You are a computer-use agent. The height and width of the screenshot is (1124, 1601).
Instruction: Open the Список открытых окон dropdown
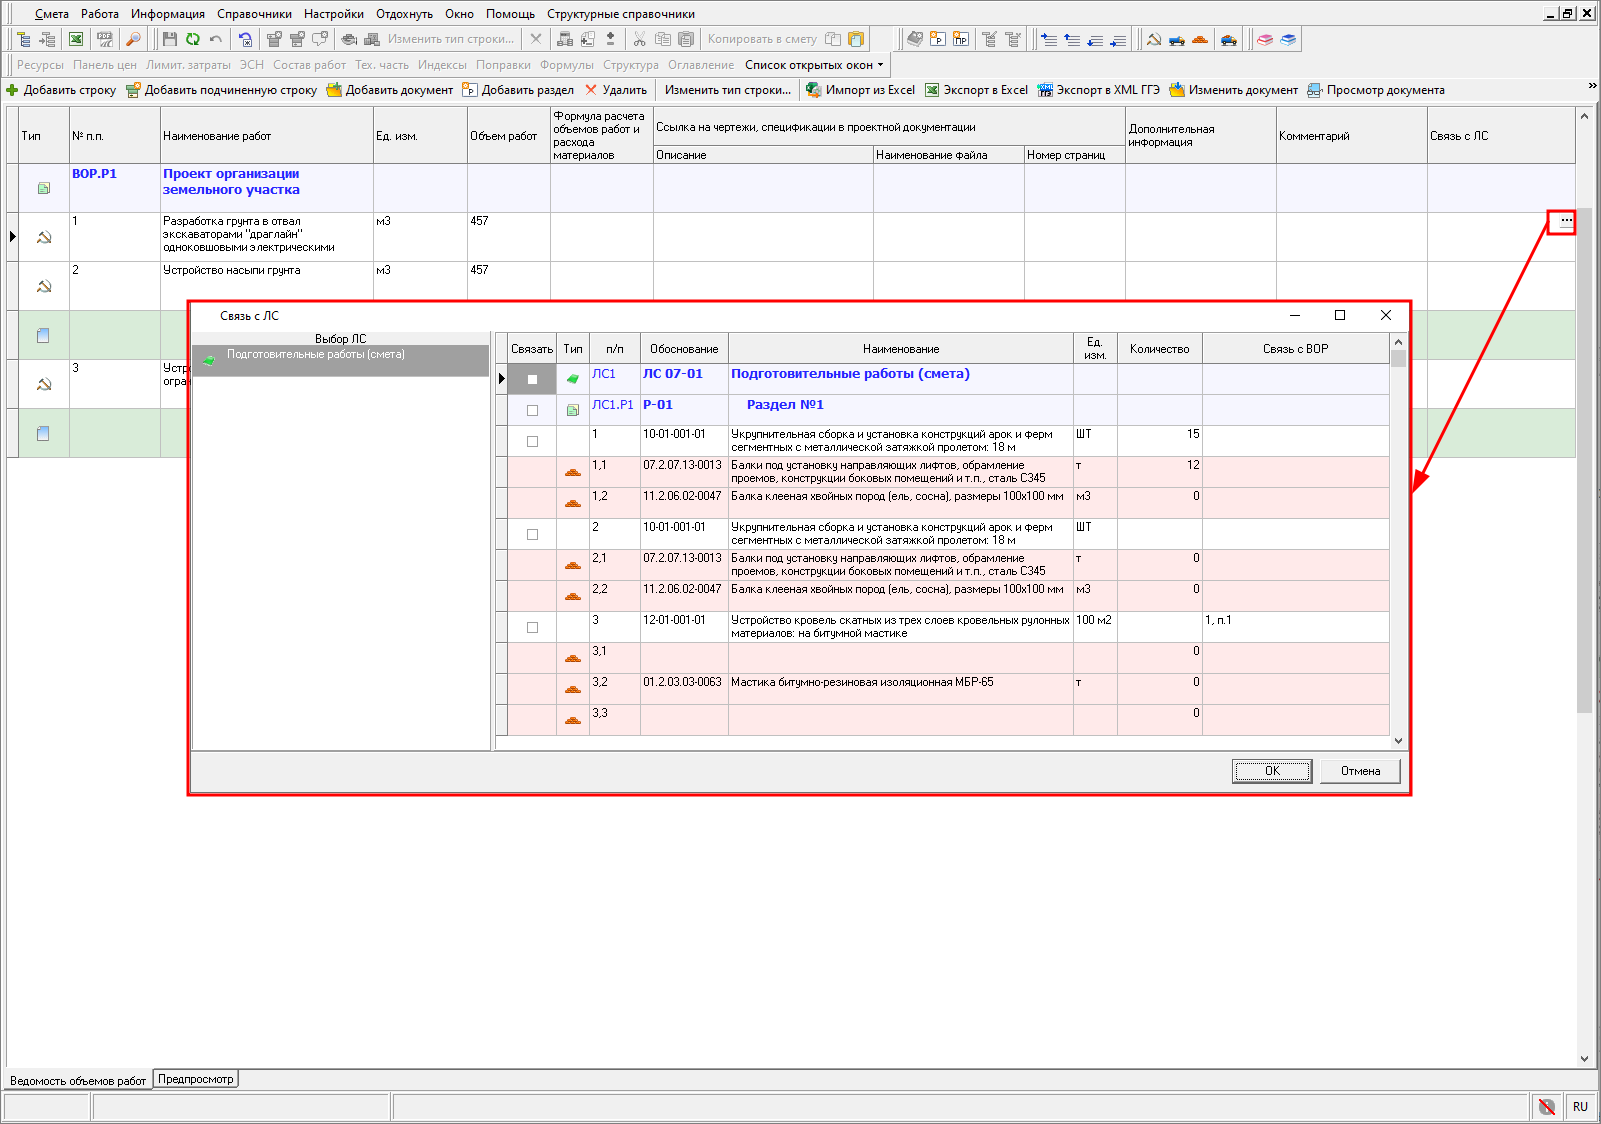(x=814, y=65)
